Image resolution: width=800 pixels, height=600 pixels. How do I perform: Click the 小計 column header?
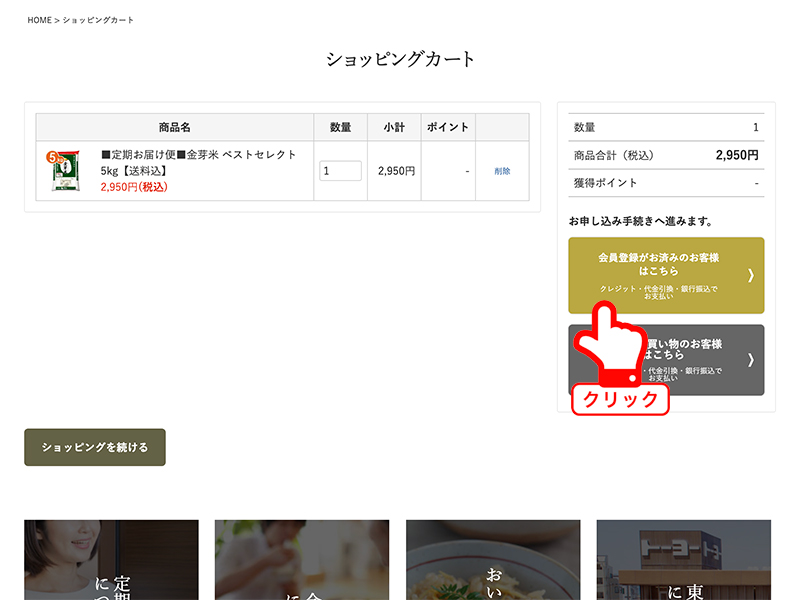click(394, 128)
